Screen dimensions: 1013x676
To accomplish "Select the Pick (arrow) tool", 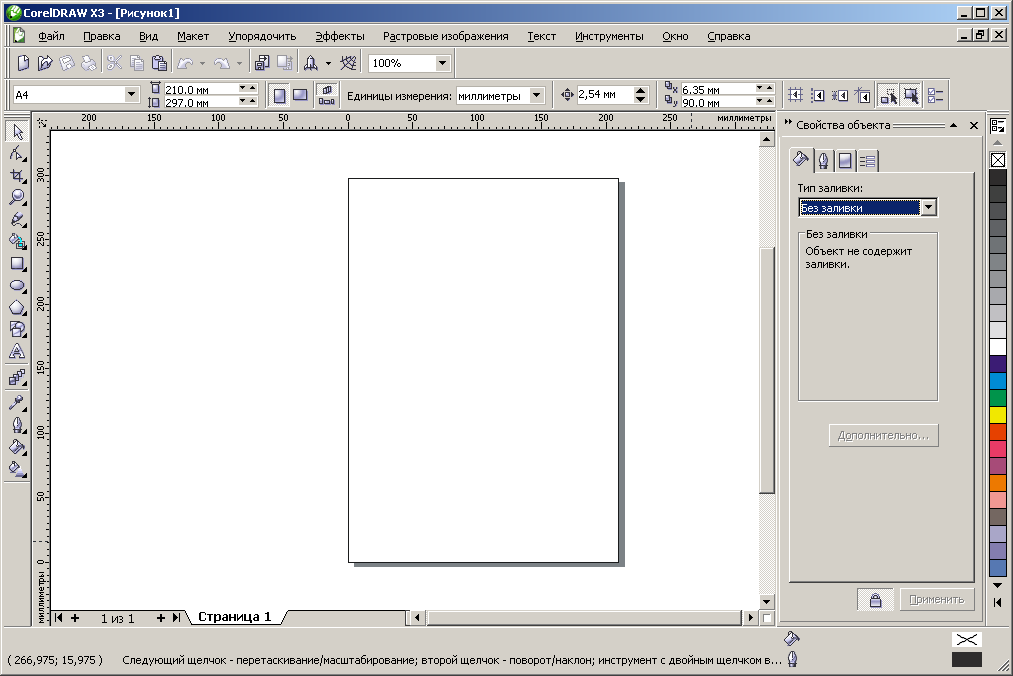I will pyautogui.click(x=17, y=132).
